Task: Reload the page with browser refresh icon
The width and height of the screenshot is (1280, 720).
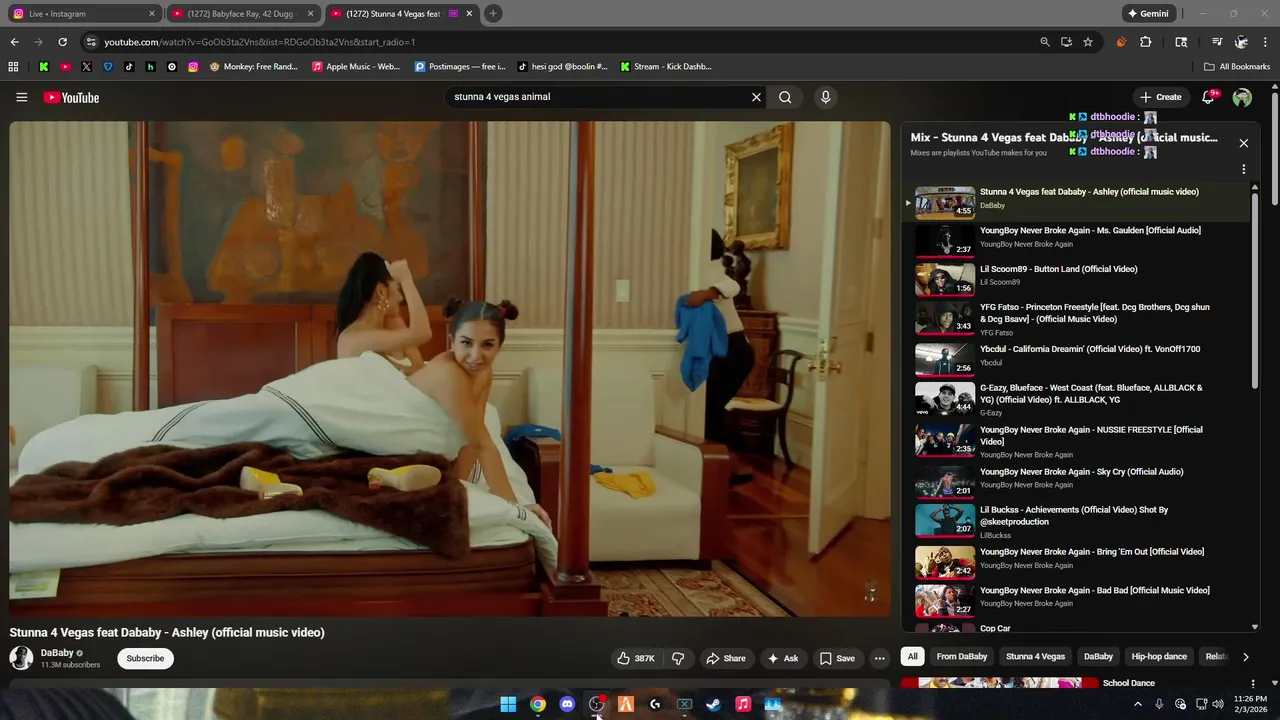Action: (x=62, y=42)
